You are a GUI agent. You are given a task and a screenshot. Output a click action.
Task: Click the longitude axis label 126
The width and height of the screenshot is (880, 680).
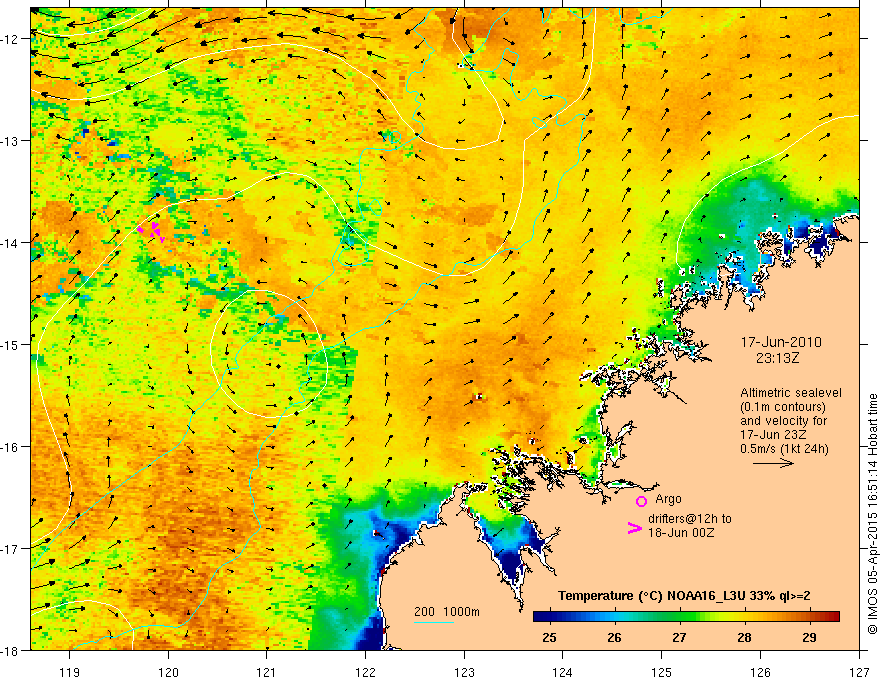pyautogui.click(x=760, y=672)
